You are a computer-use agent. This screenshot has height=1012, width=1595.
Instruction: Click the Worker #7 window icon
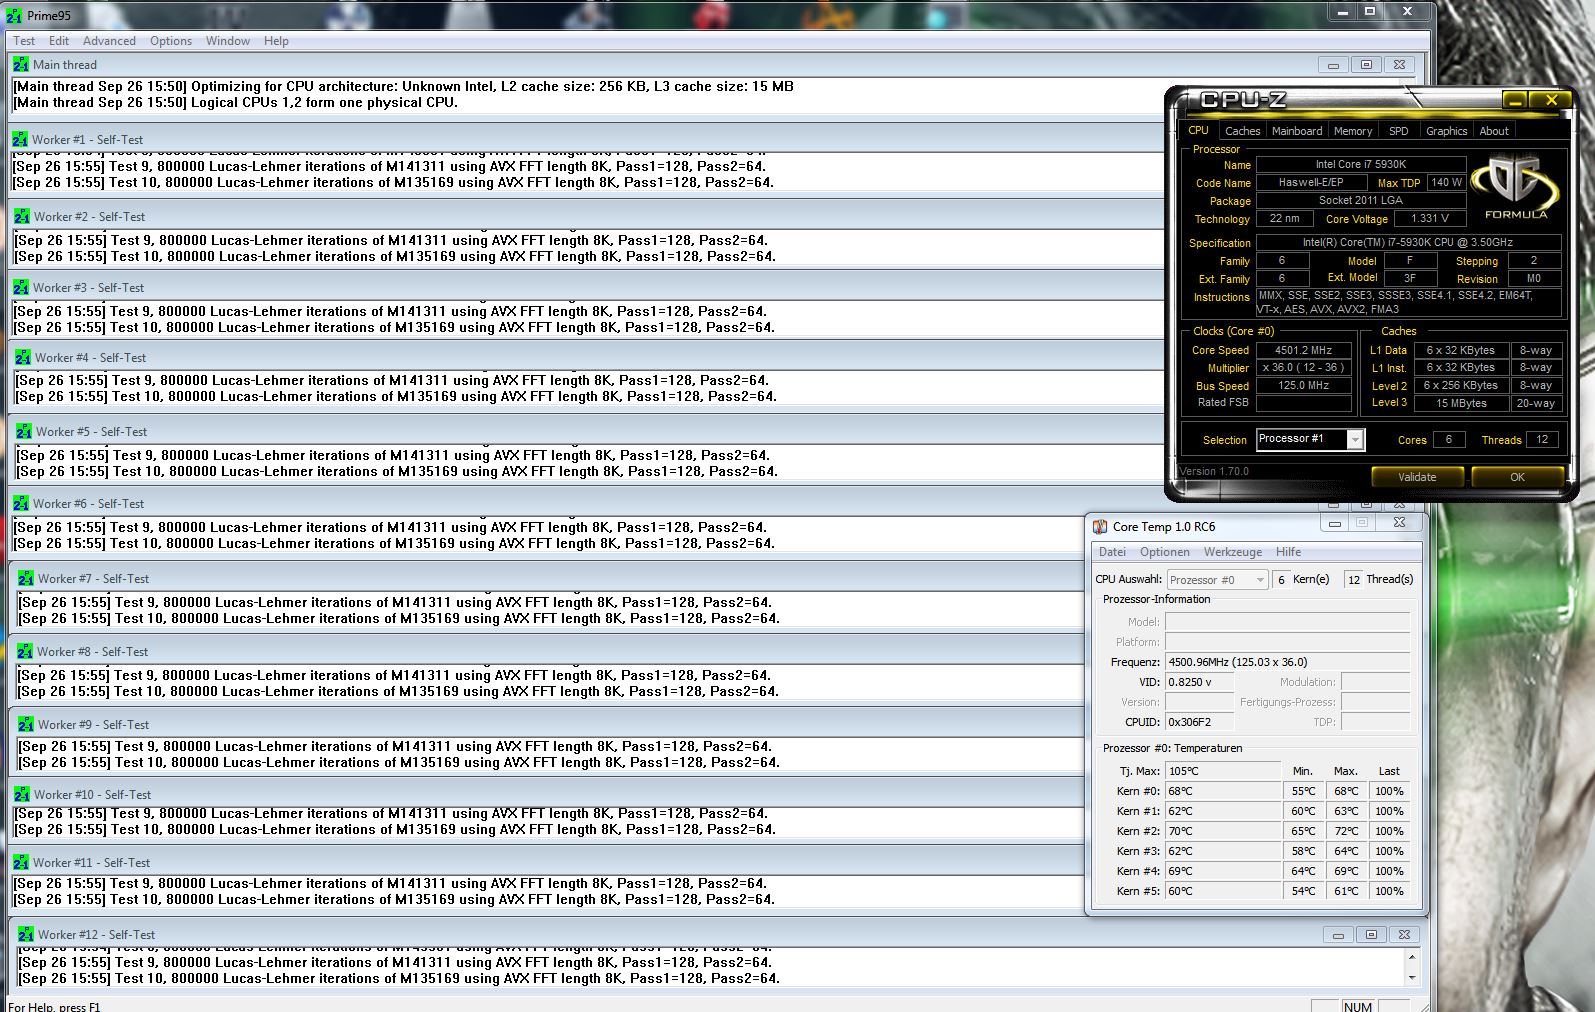coord(26,578)
